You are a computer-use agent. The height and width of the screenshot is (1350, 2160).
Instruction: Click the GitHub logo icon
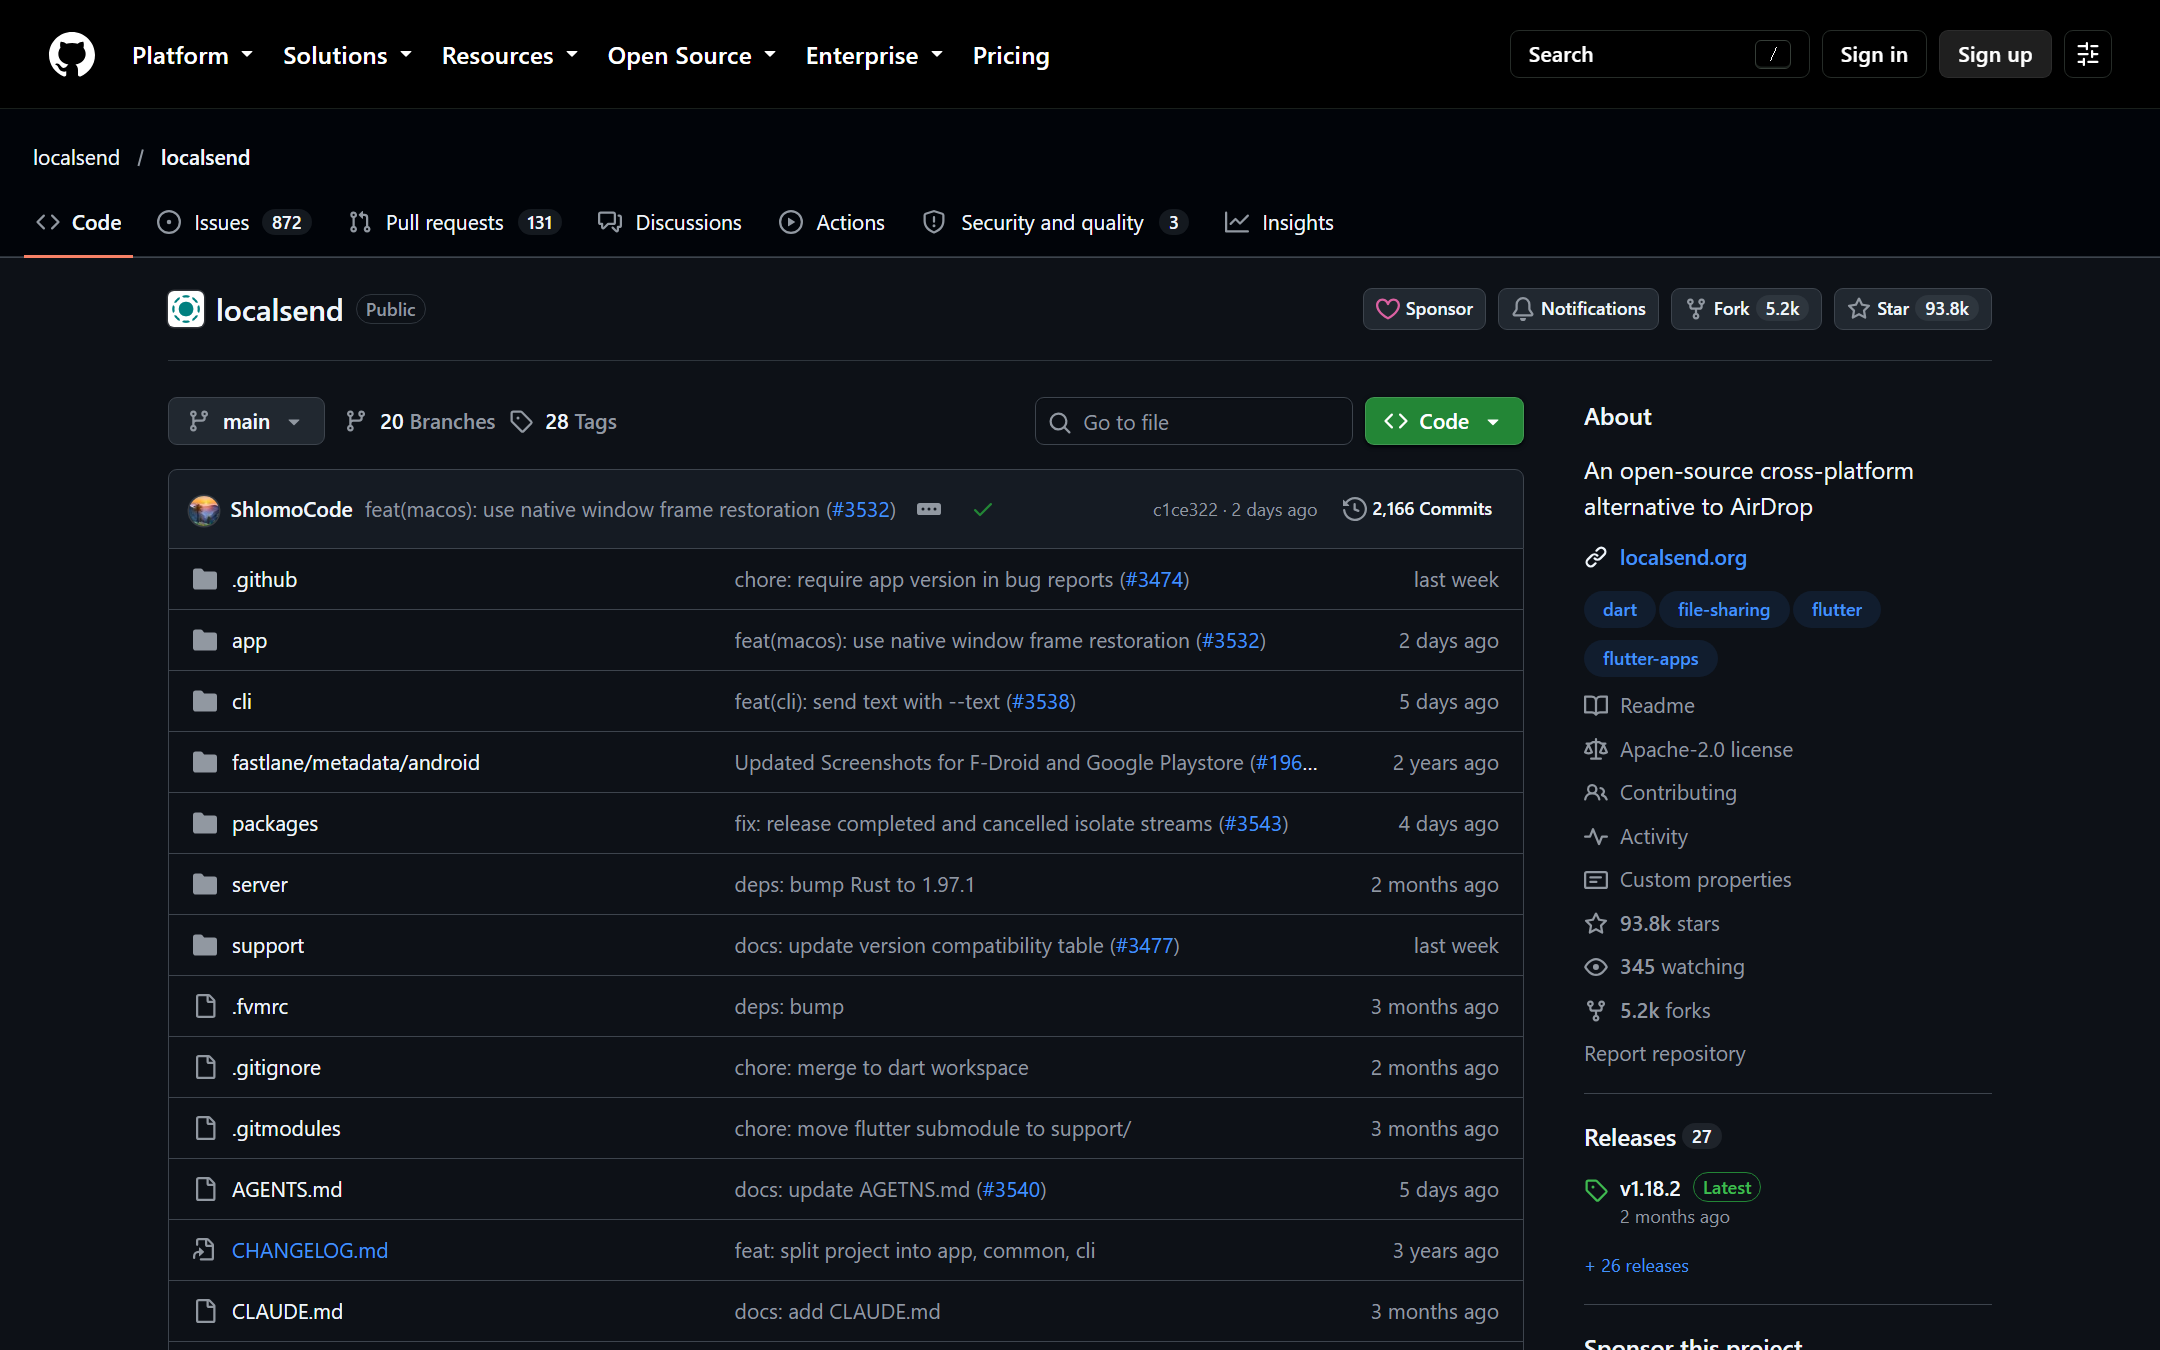click(x=72, y=55)
